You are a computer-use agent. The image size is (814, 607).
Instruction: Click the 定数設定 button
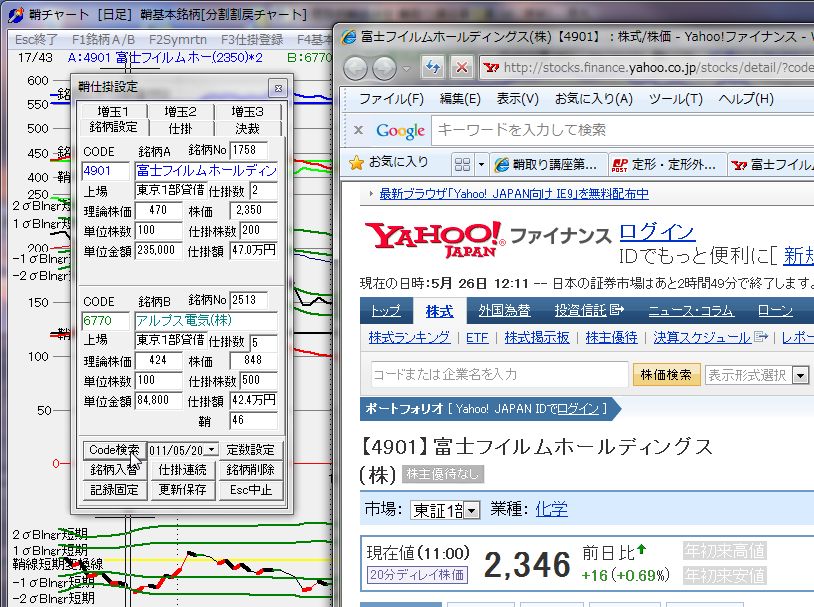coord(251,450)
